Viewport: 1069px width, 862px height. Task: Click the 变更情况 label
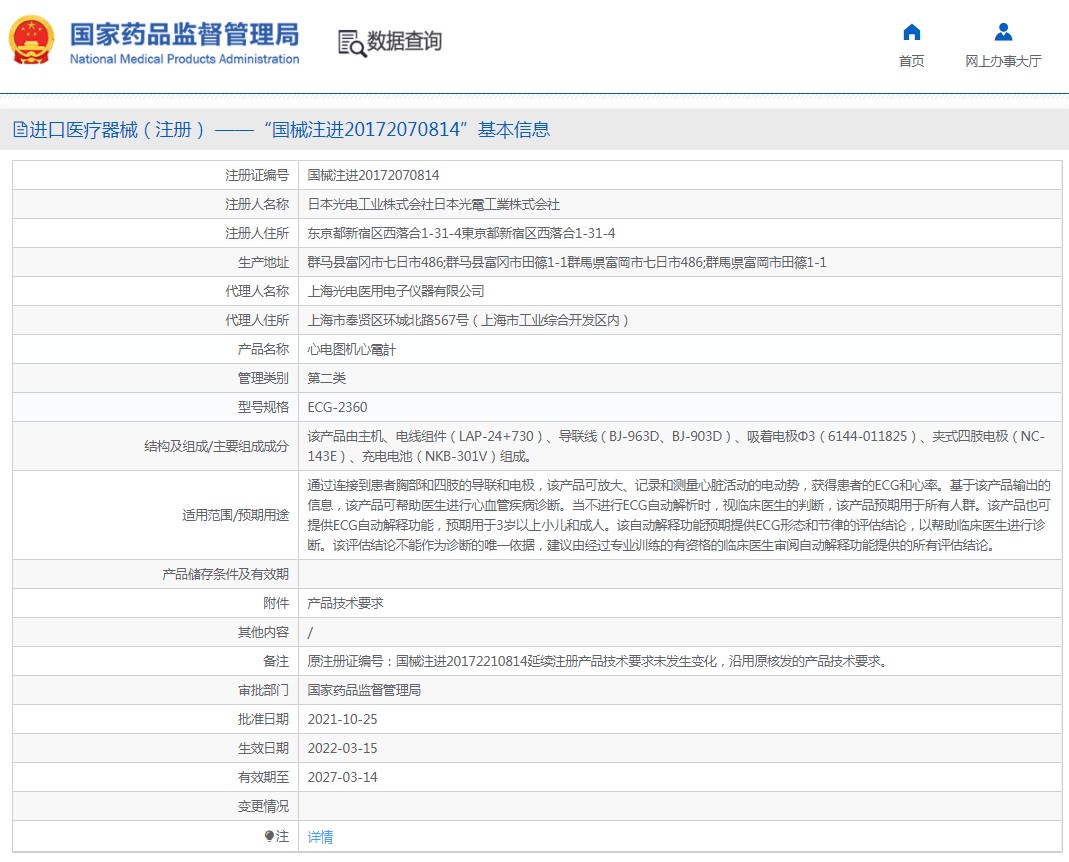[x=263, y=806]
